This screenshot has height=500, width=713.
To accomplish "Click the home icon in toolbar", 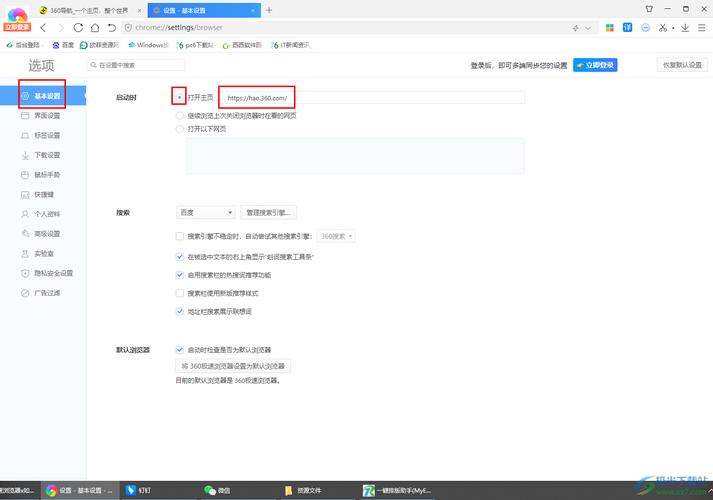I will 94,27.
